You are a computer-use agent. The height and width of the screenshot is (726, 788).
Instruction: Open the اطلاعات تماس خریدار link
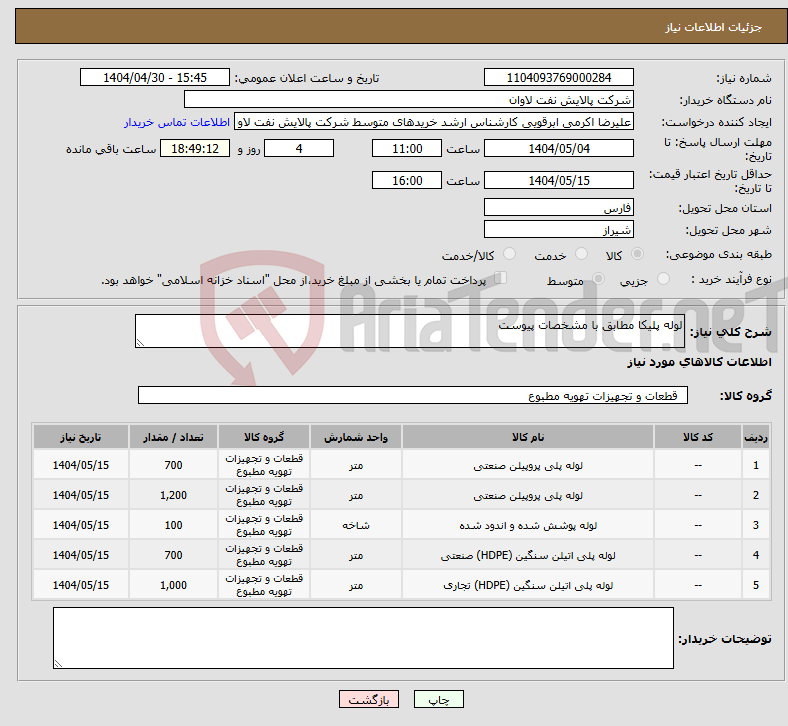pyautogui.click(x=177, y=122)
